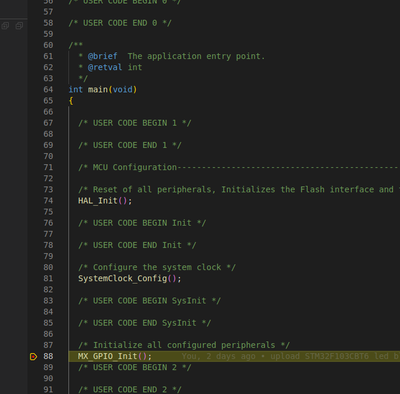Screen dimensions: 400x394
Task: Click the opening brace on line 65
Action: [x=71, y=101]
